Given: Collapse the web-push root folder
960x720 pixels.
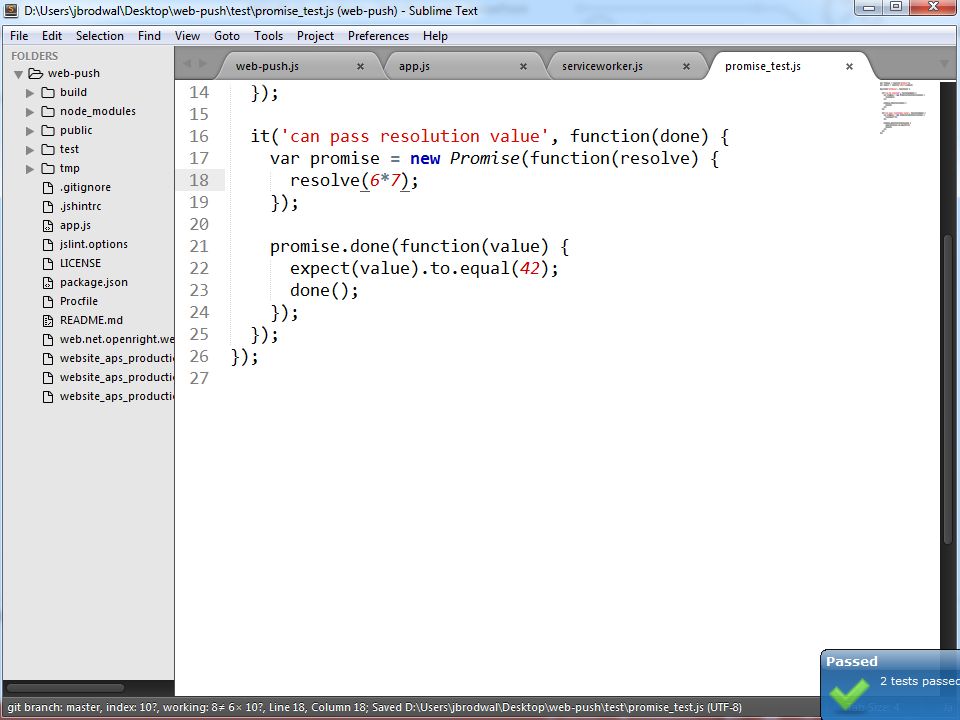Looking at the screenshot, I should coord(18,75).
